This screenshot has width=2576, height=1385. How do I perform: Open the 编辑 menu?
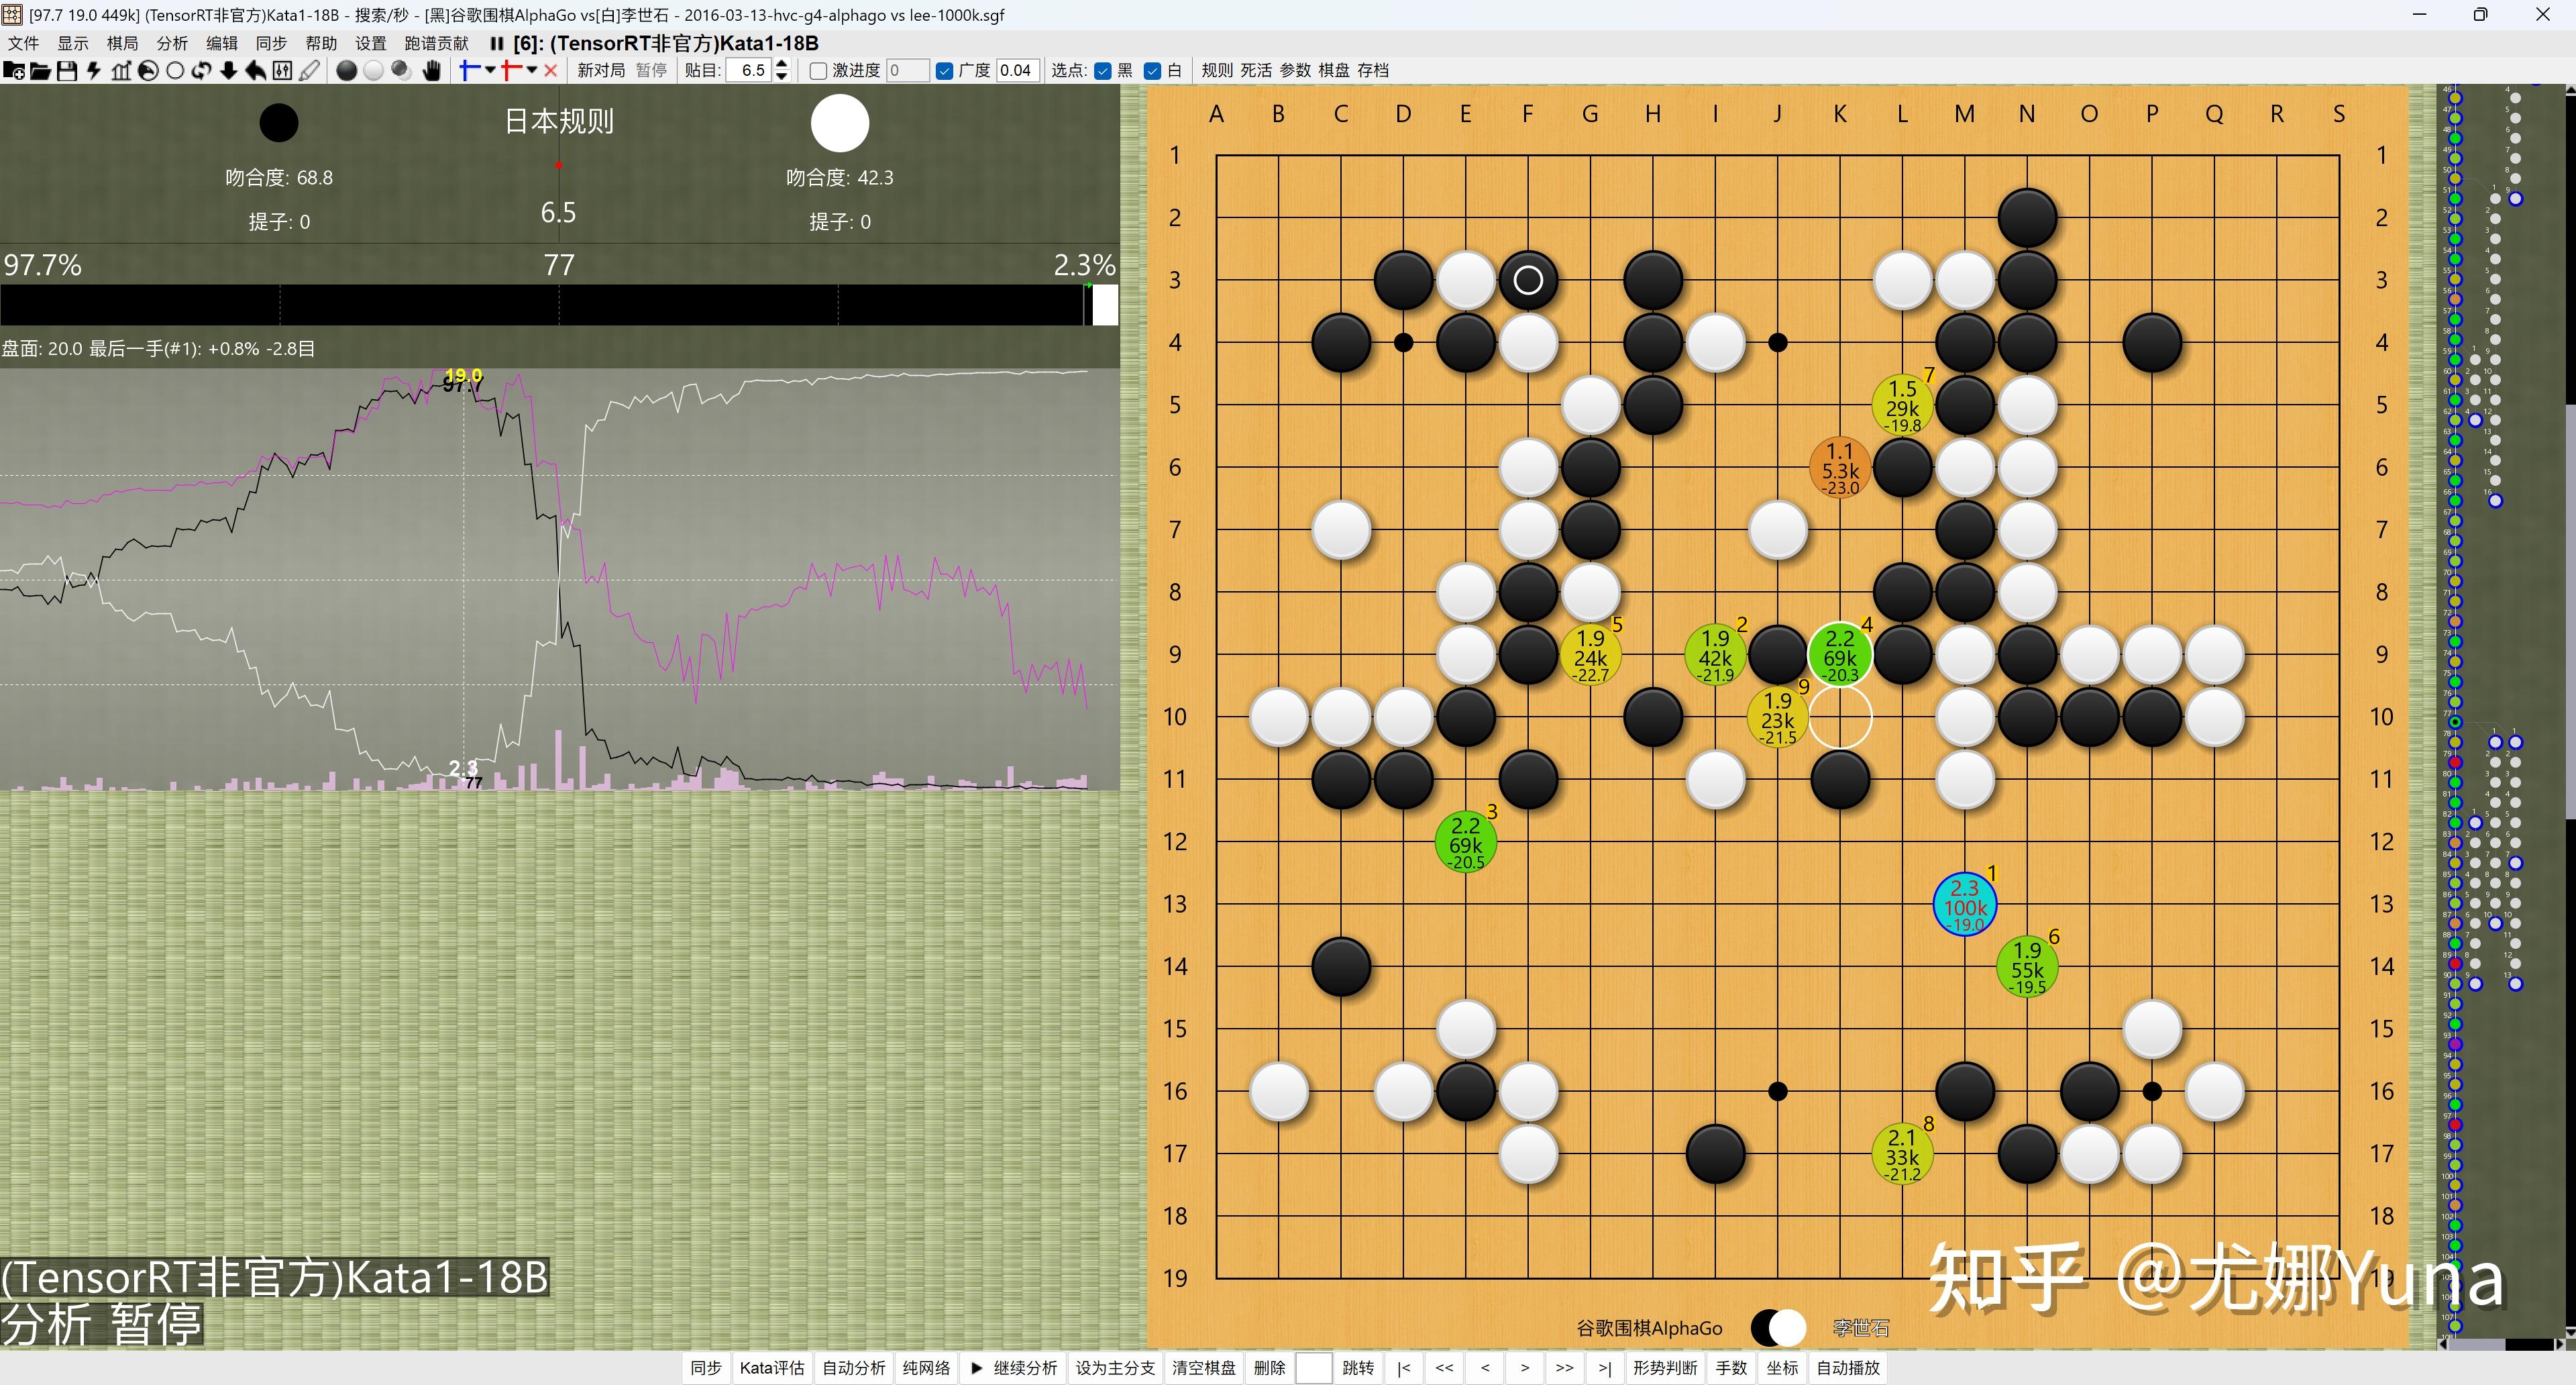pyautogui.click(x=222, y=43)
